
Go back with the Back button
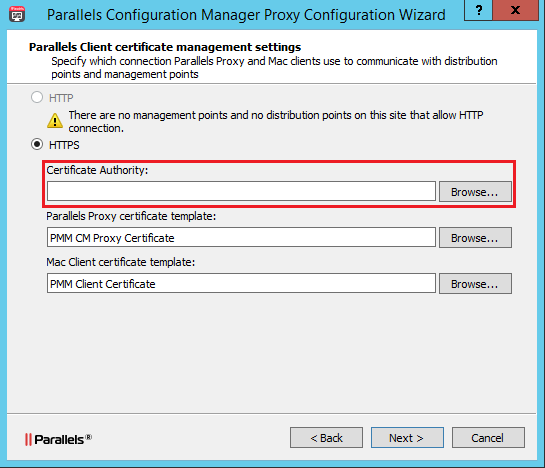[x=326, y=438]
